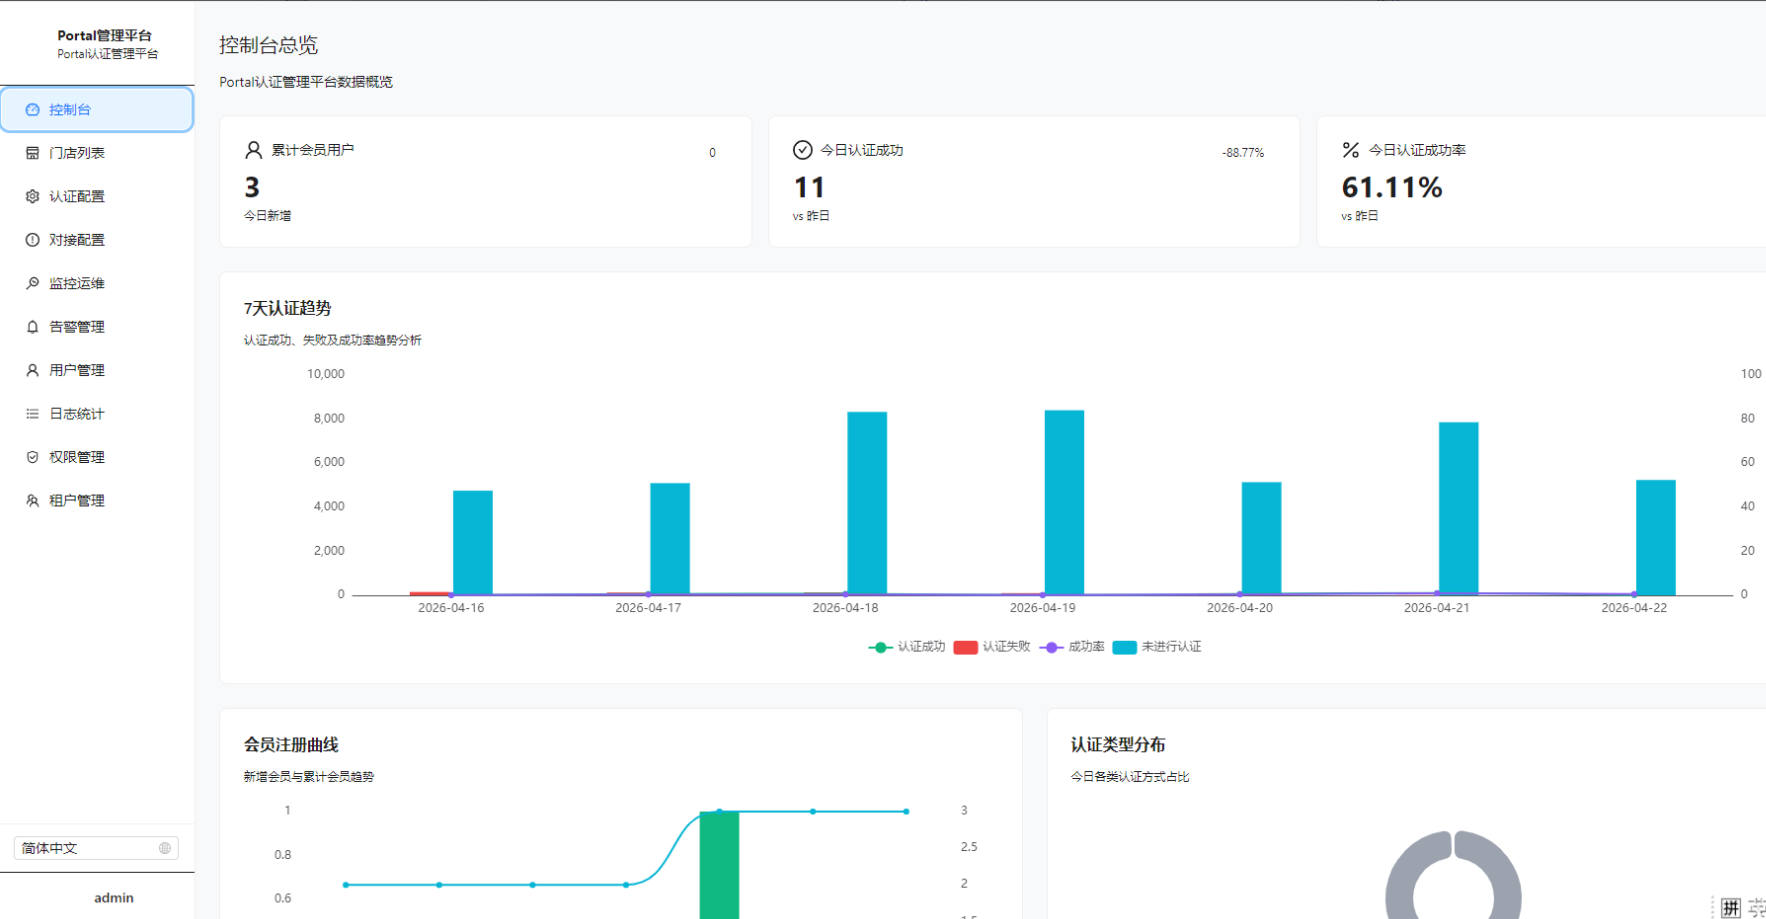Click the gear icon beside 认证配置
This screenshot has height=919, width=1766.
(32, 197)
